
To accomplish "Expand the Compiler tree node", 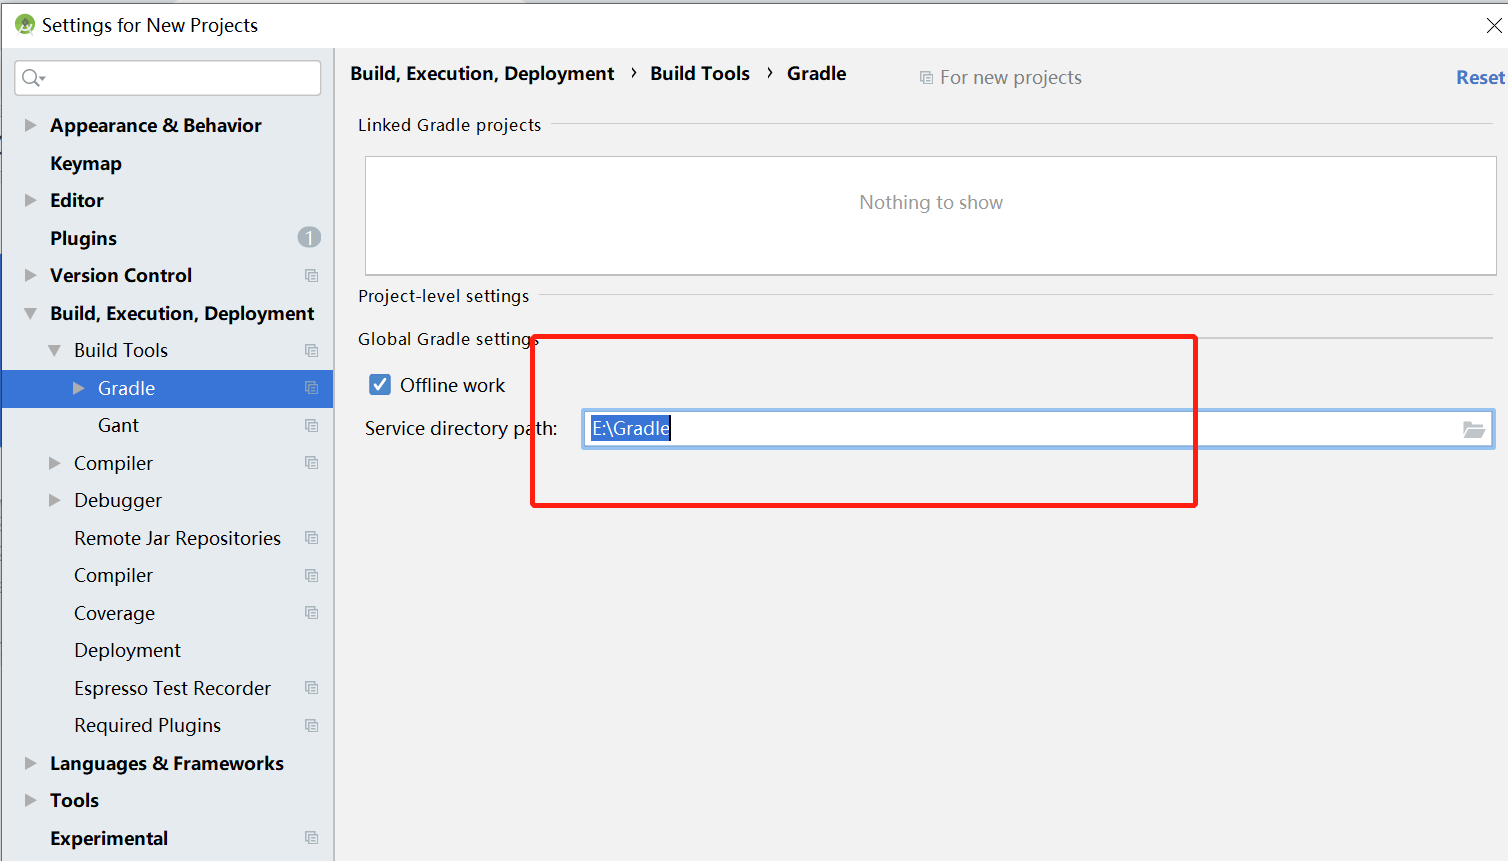I will 53,462.
